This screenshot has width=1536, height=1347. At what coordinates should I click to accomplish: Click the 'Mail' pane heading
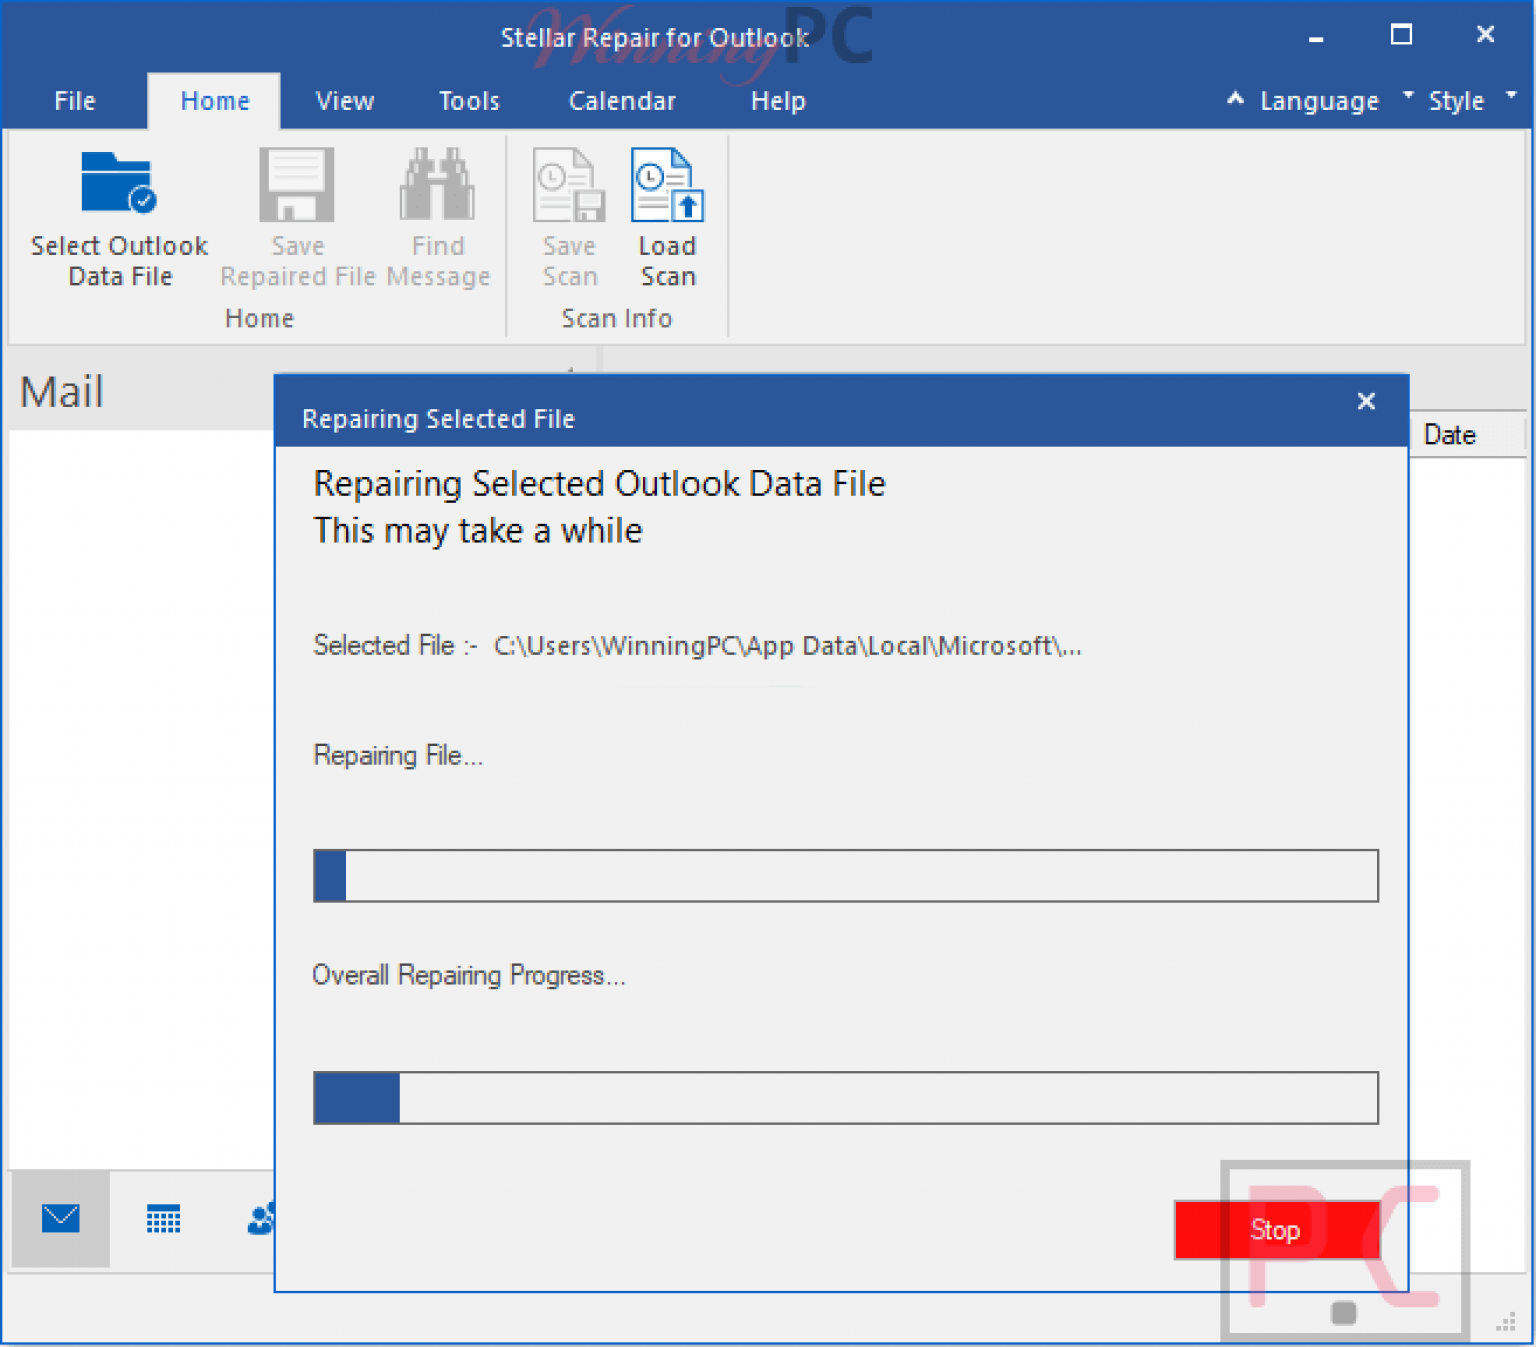(62, 392)
